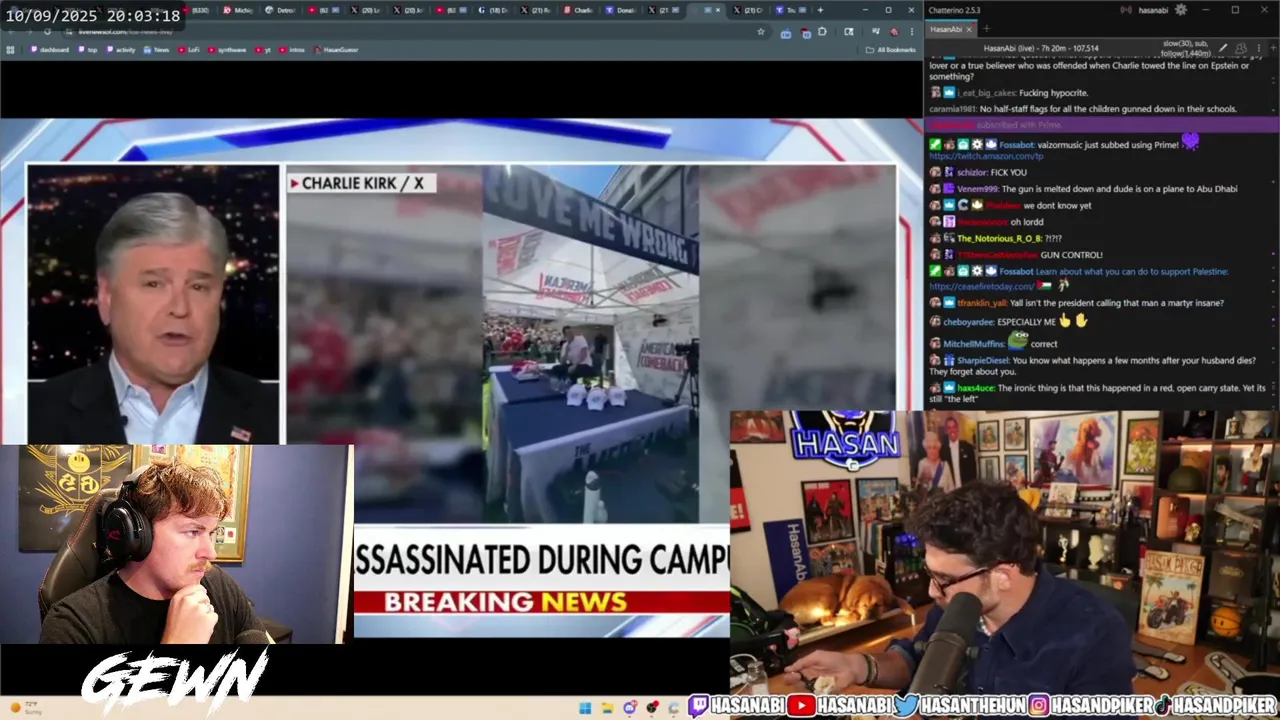Viewport: 1280px width, 720px height.
Task: Click username Venem999 in chat
Action: (x=977, y=189)
